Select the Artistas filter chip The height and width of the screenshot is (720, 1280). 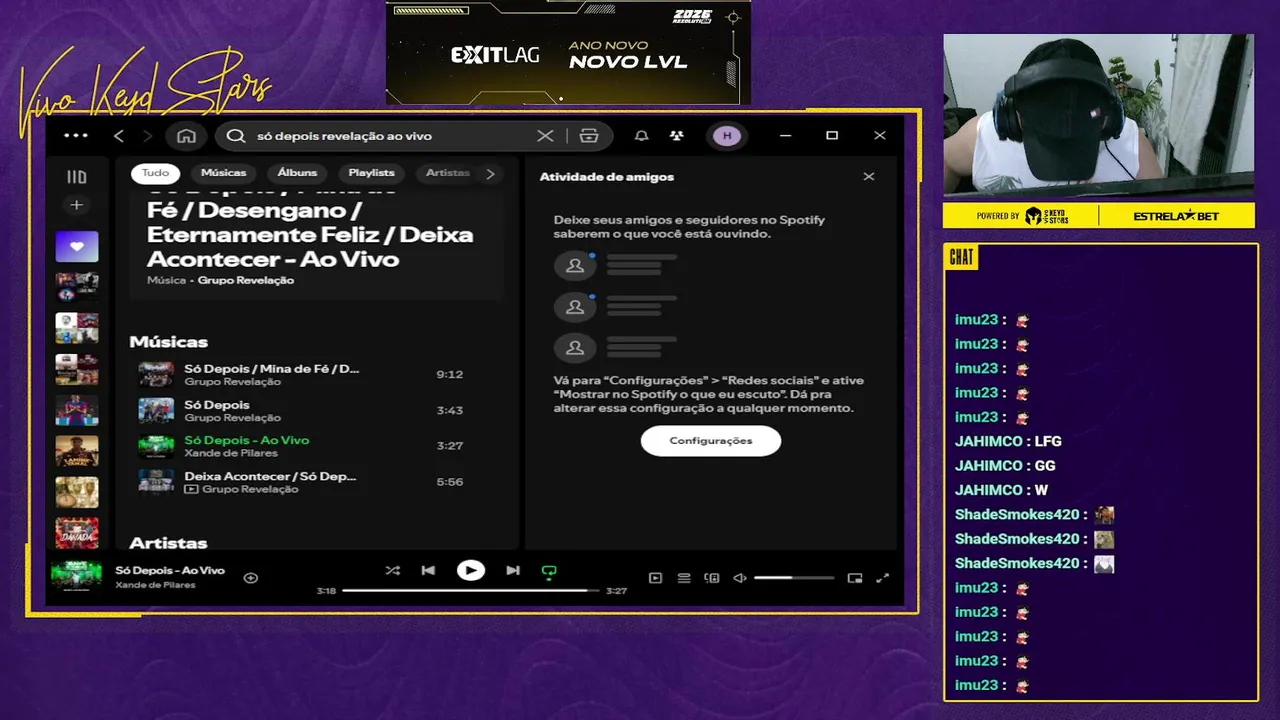[x=447, y=173]
